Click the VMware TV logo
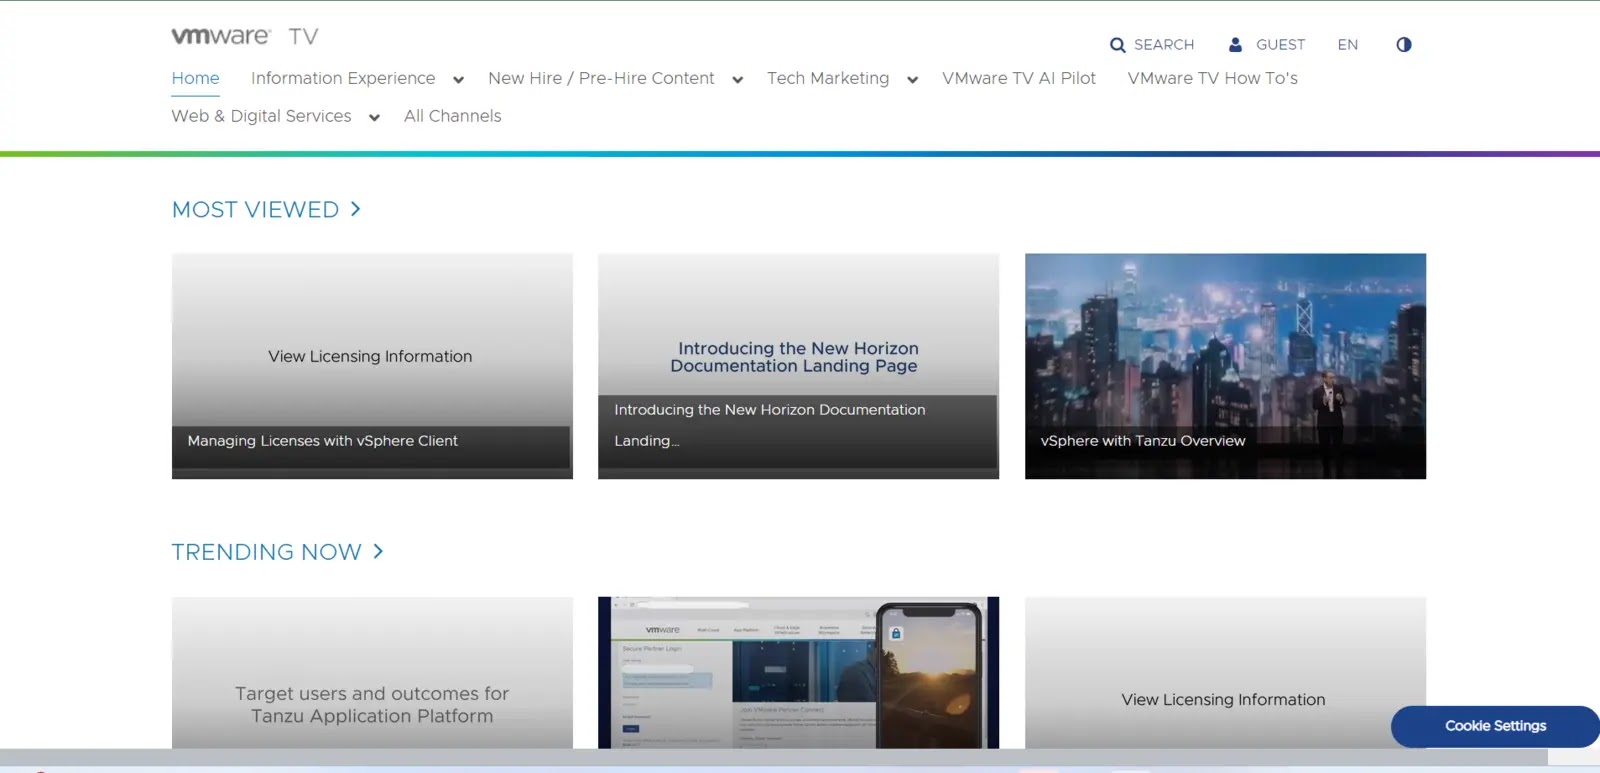The height and width of the screenshot is (773, 1600). pos(245,36)
